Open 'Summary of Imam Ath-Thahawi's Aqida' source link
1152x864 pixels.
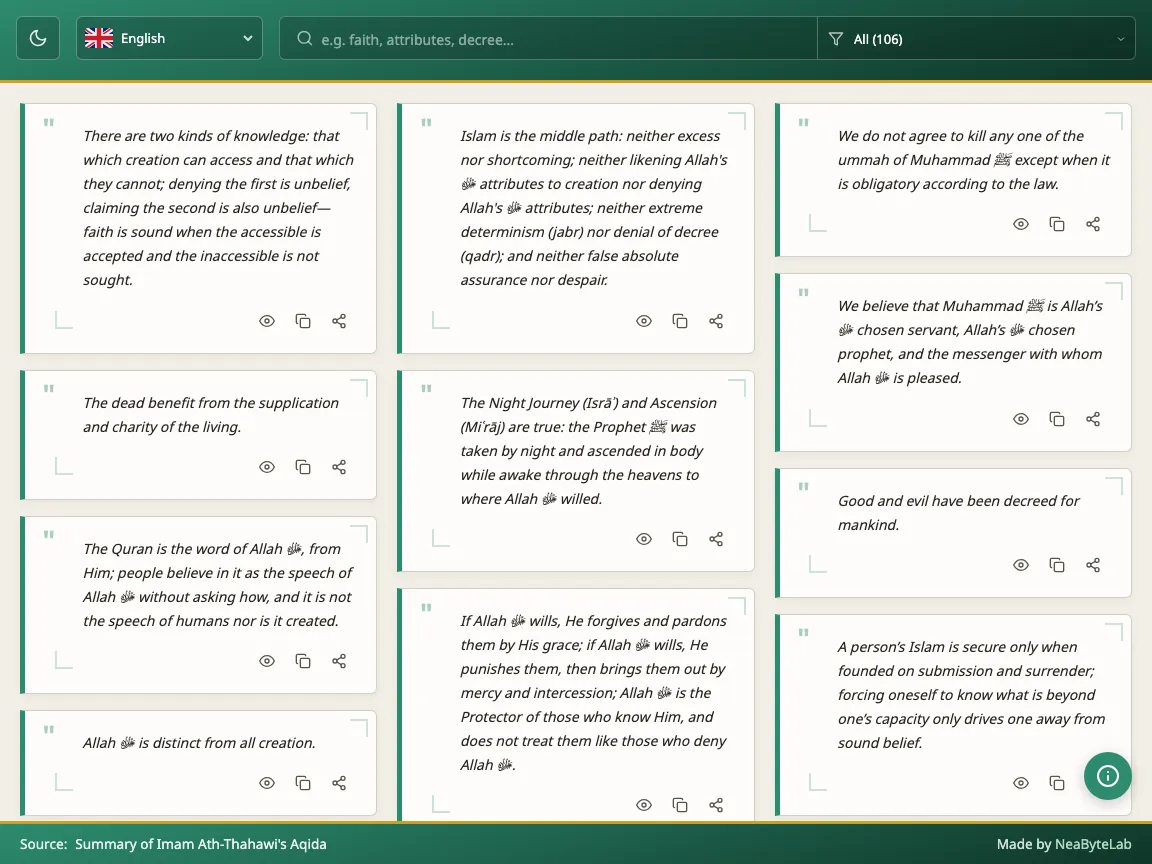point(201,844)
